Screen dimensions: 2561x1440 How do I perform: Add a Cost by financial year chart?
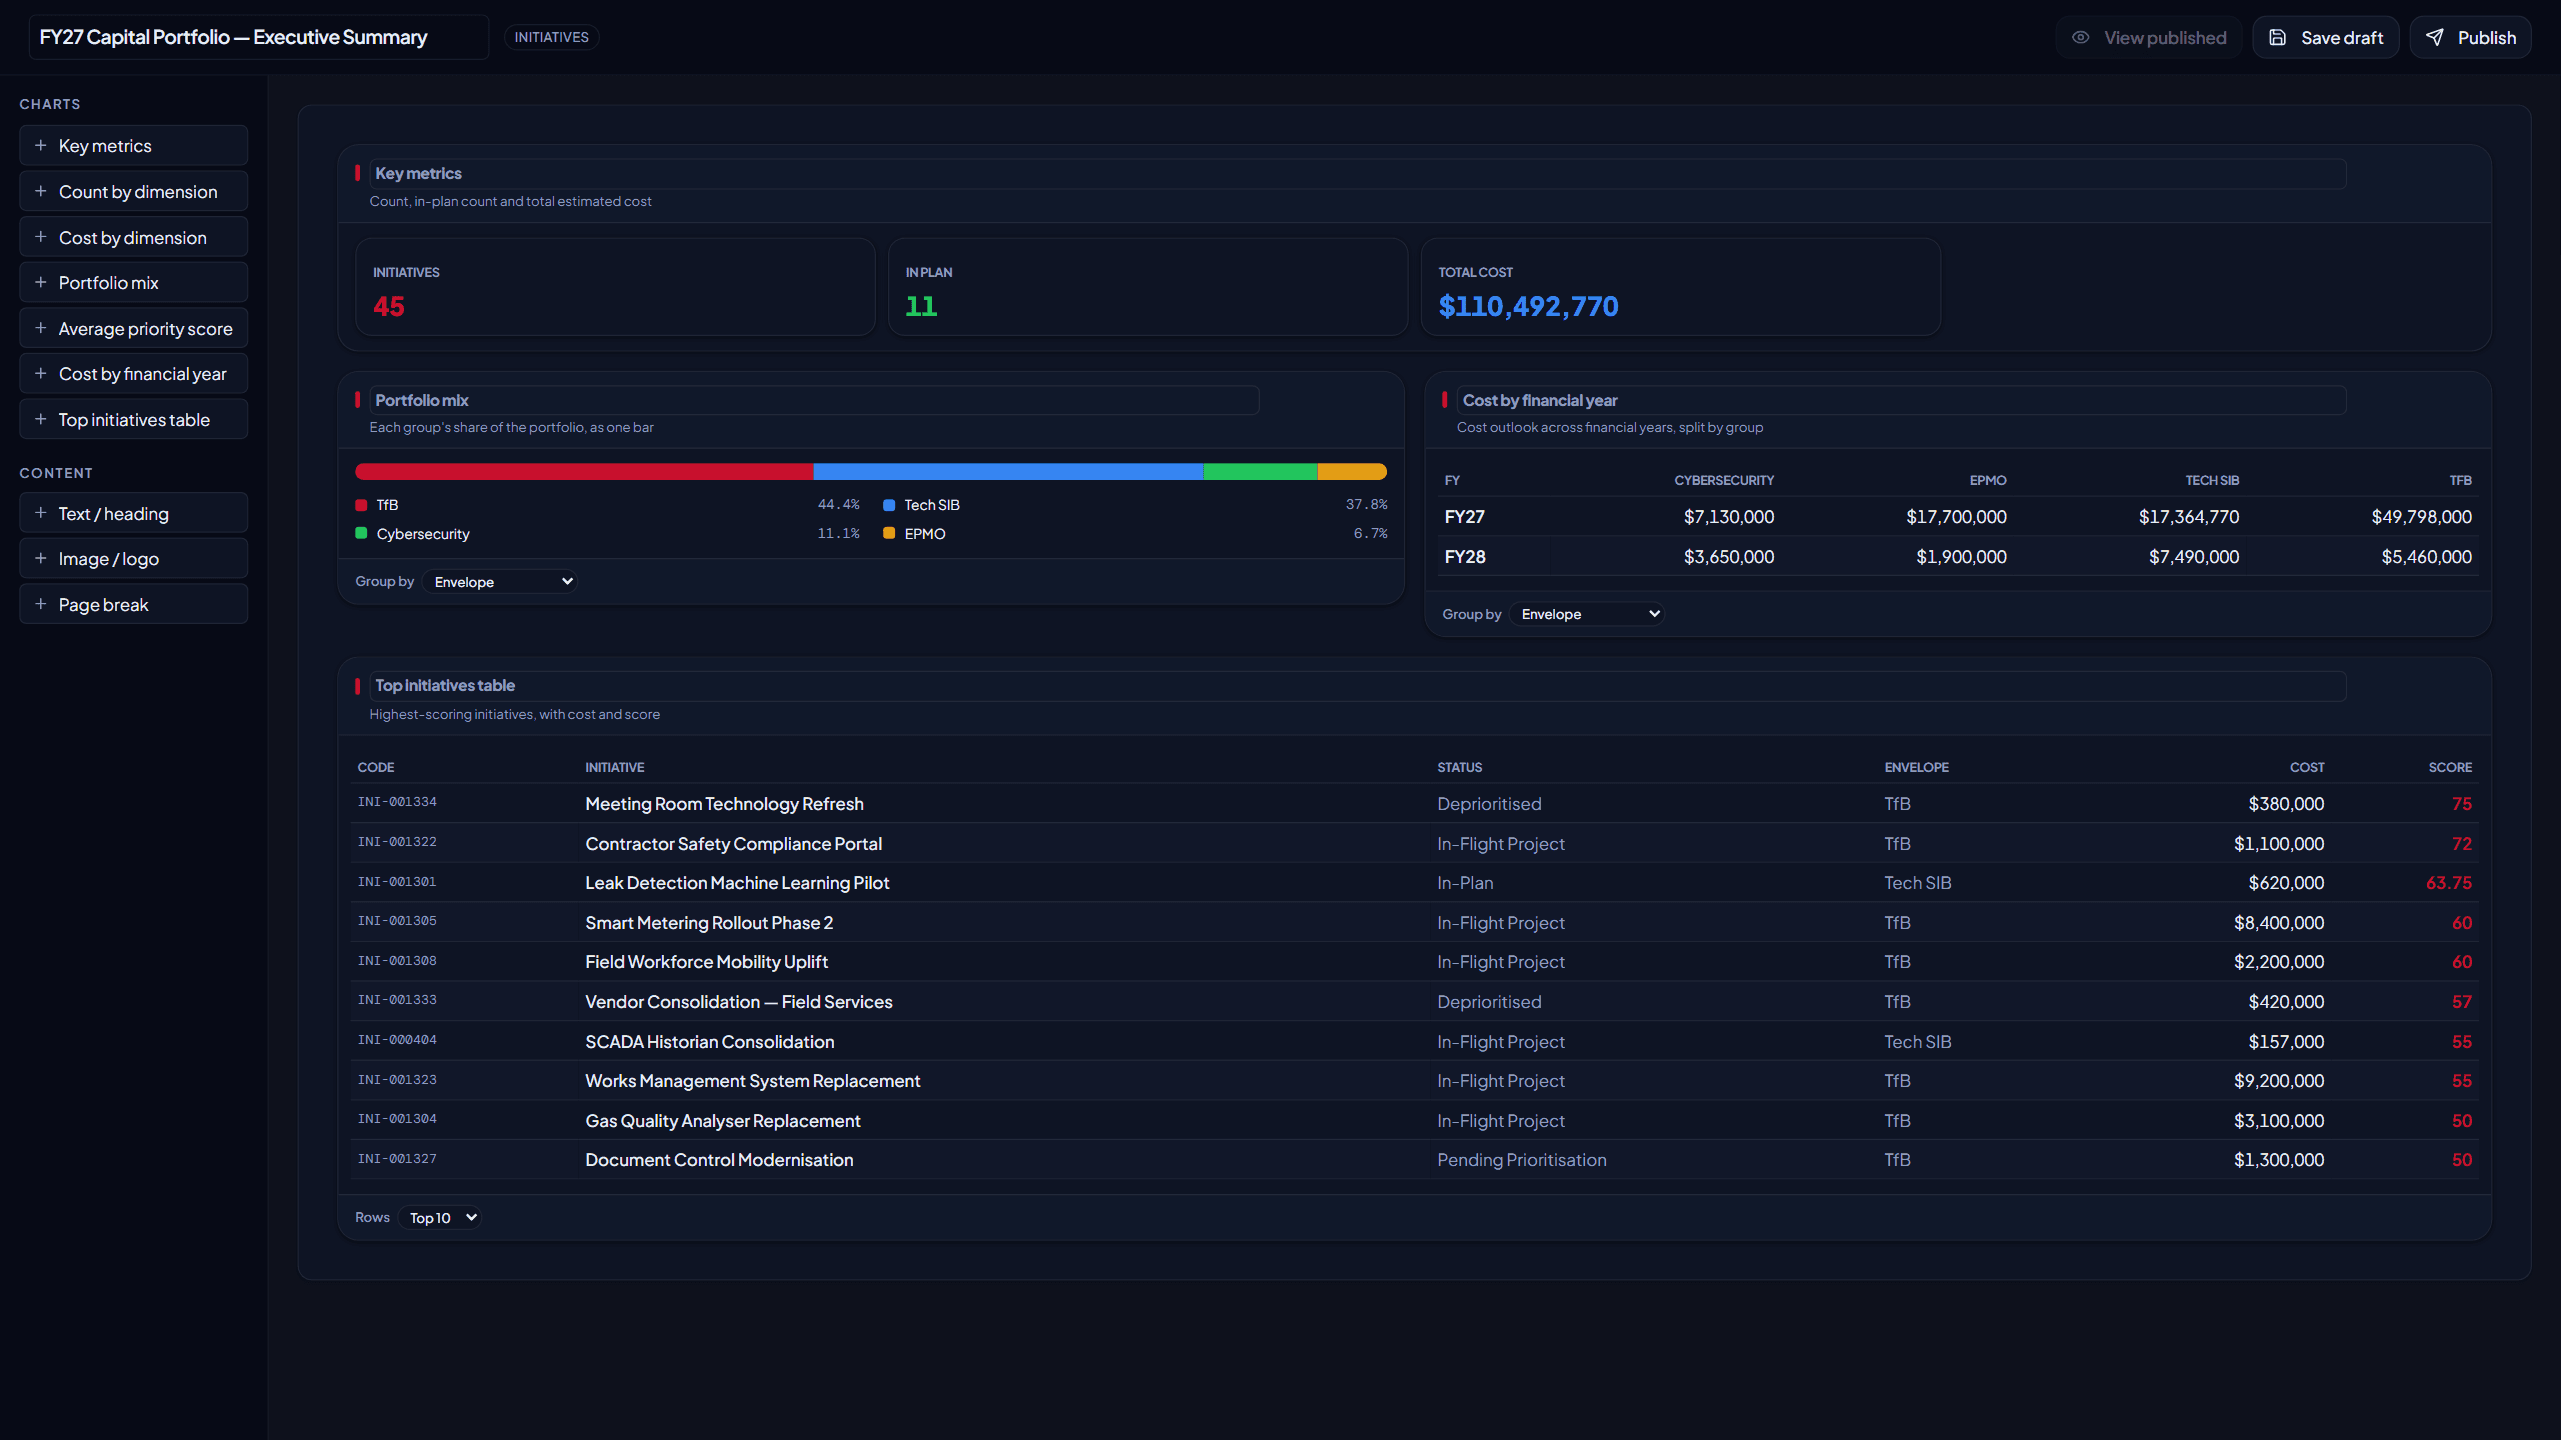click(134, 374)
